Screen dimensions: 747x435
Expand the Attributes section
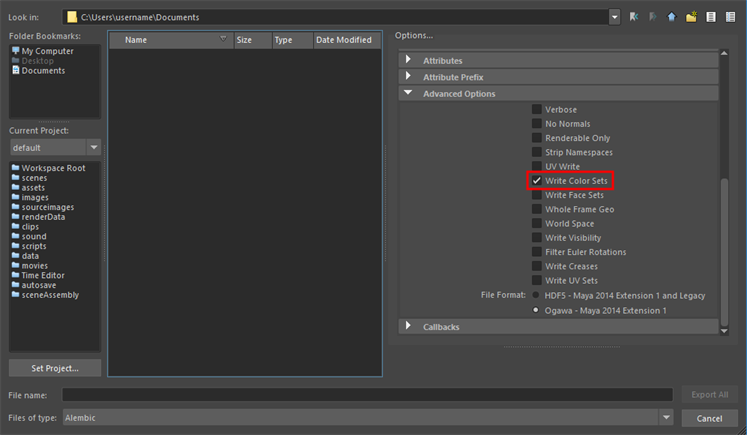coord(408,60)
